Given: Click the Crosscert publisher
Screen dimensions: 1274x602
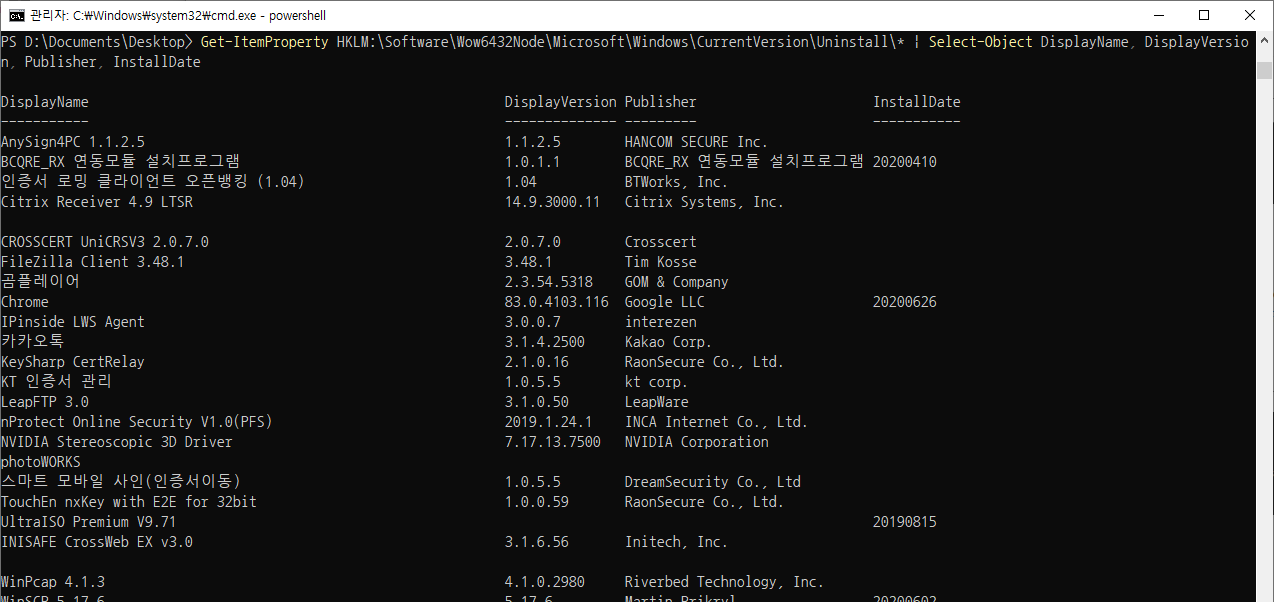Looking at the screenshot, I should (661, 242).
